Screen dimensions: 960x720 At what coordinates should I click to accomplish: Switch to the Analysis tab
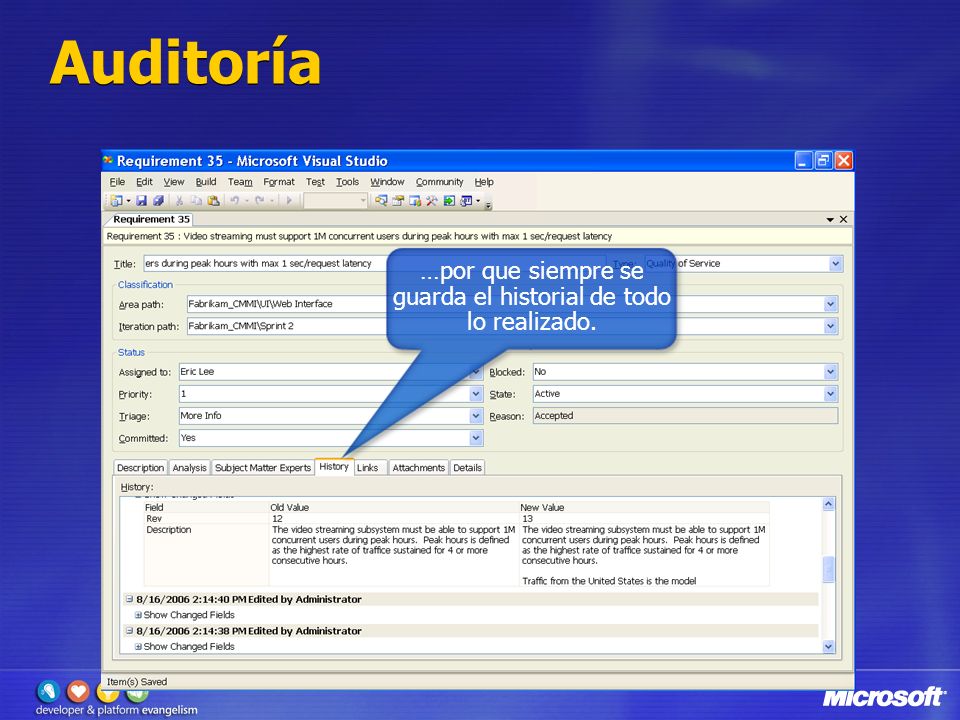[x=189, y=468]
